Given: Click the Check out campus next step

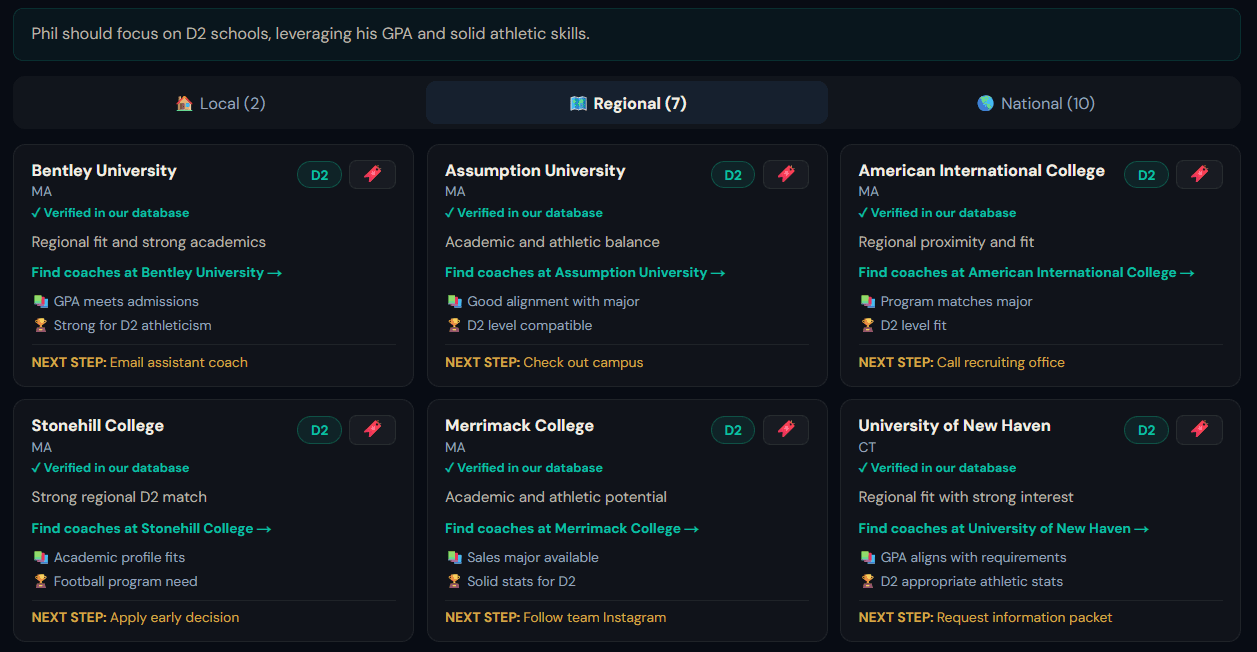Looking at the screenshot, I should click(583, 362).
